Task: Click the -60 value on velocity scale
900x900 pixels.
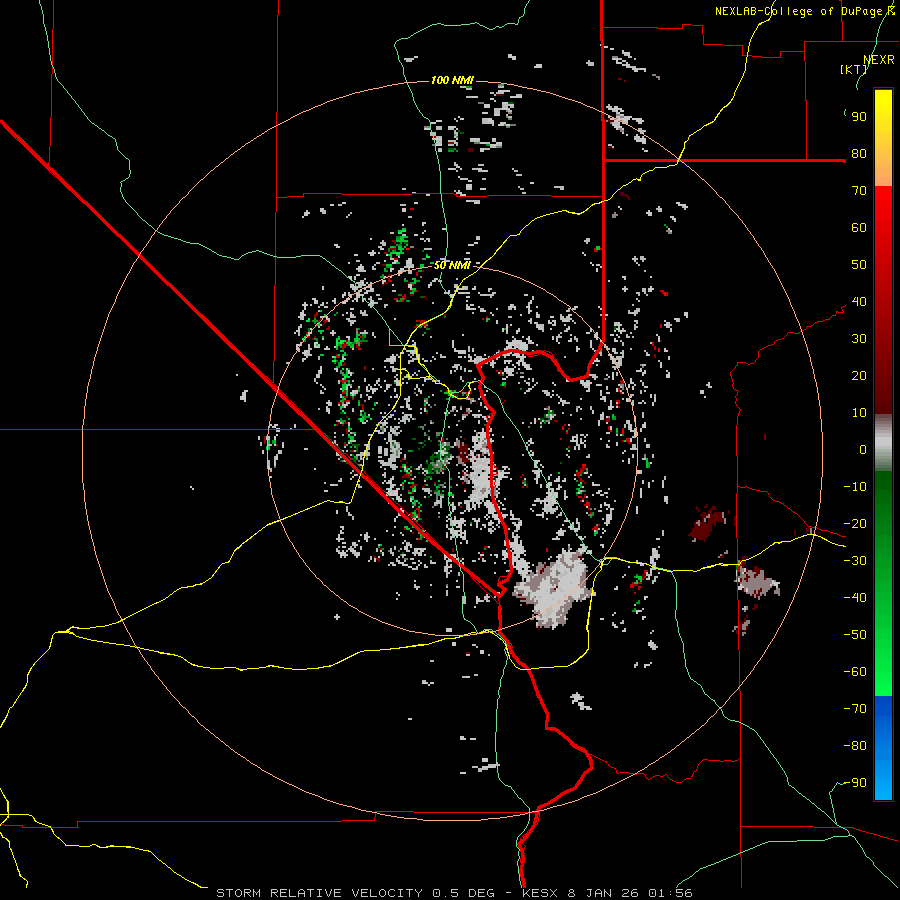Action: (855, 672)
